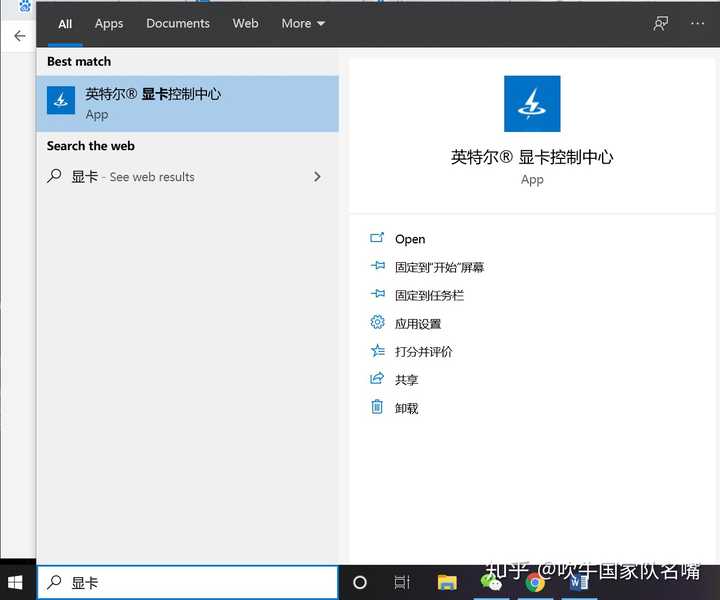The width and height of the screenshot is (720, 600).
Task: Click magnifier icon beside 显卡 web result
Action: coord(54,176)
